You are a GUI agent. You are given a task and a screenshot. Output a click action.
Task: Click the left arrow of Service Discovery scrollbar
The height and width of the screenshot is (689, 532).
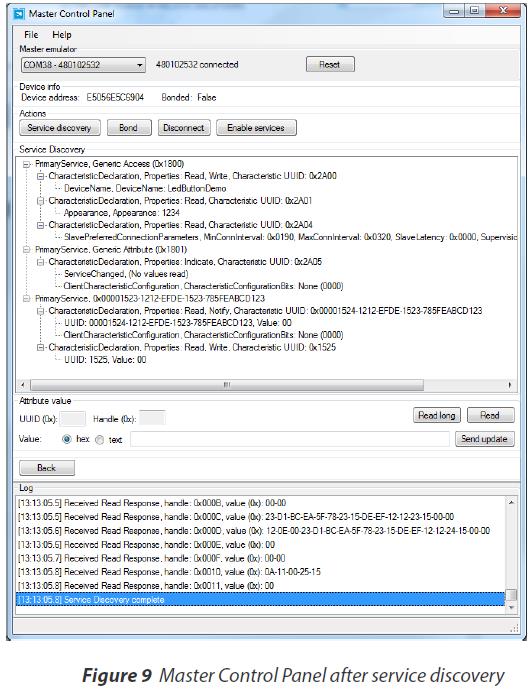pos(23,385)
